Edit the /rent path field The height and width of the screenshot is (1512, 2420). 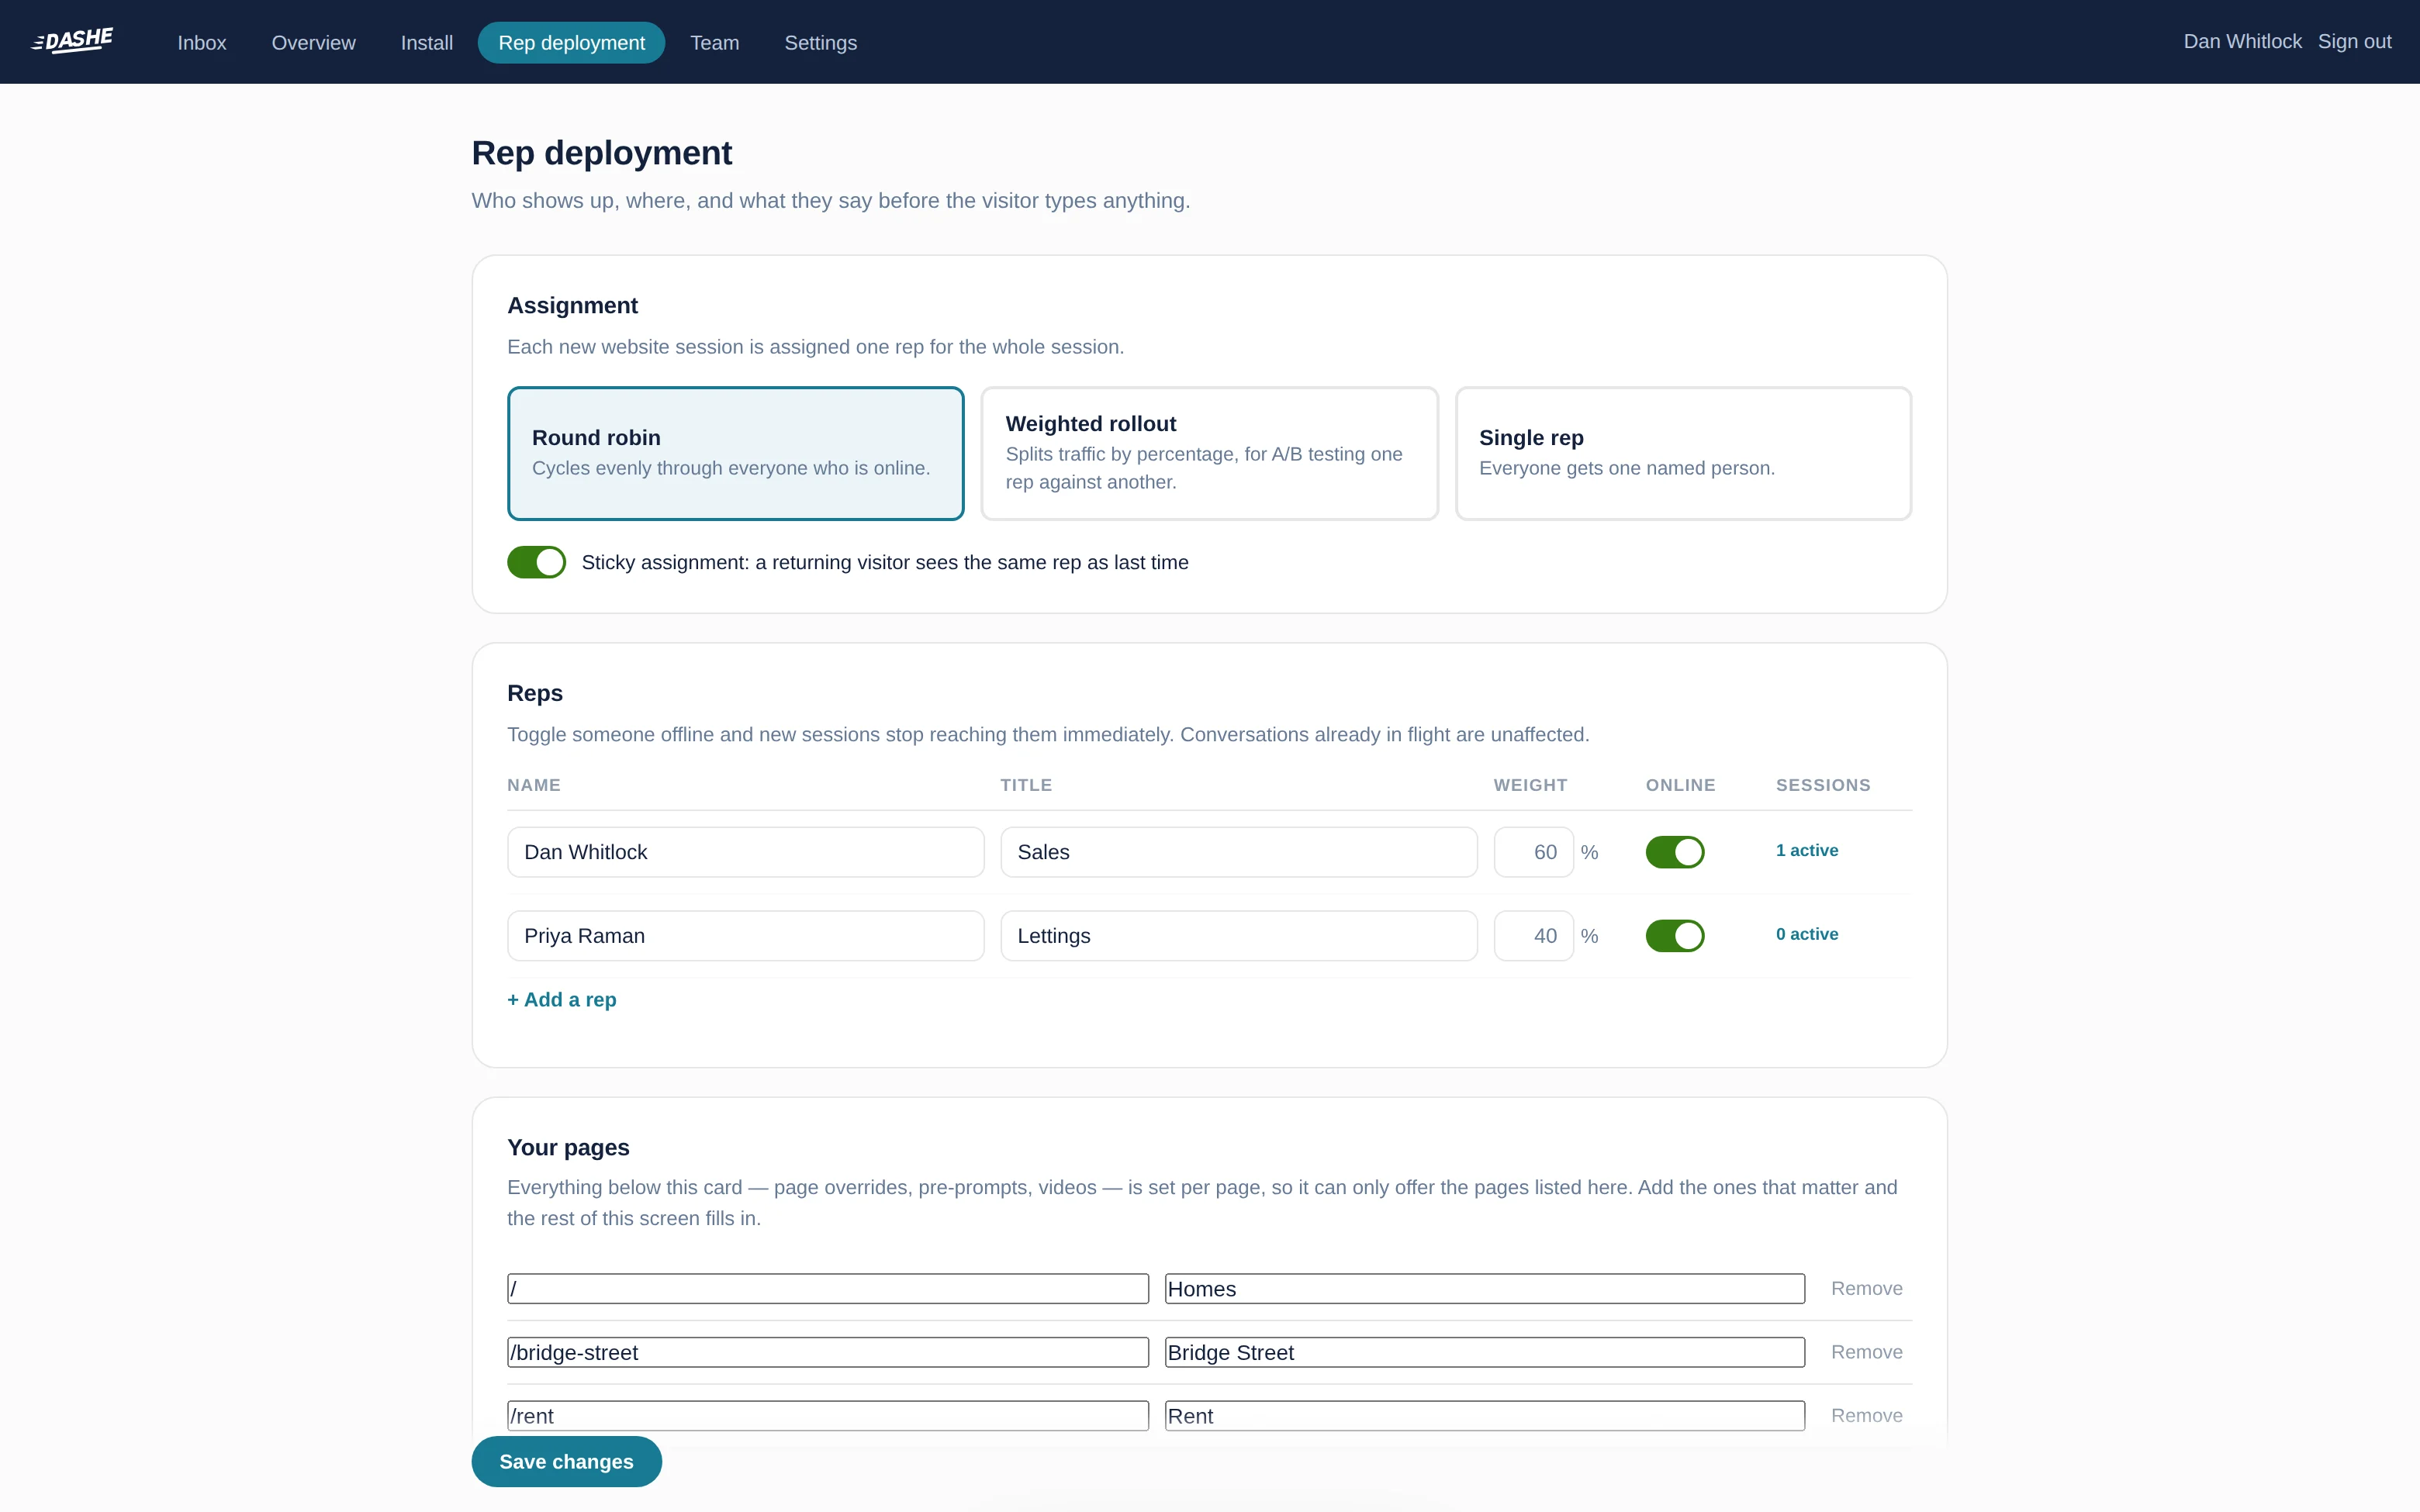pos(827,1416)
